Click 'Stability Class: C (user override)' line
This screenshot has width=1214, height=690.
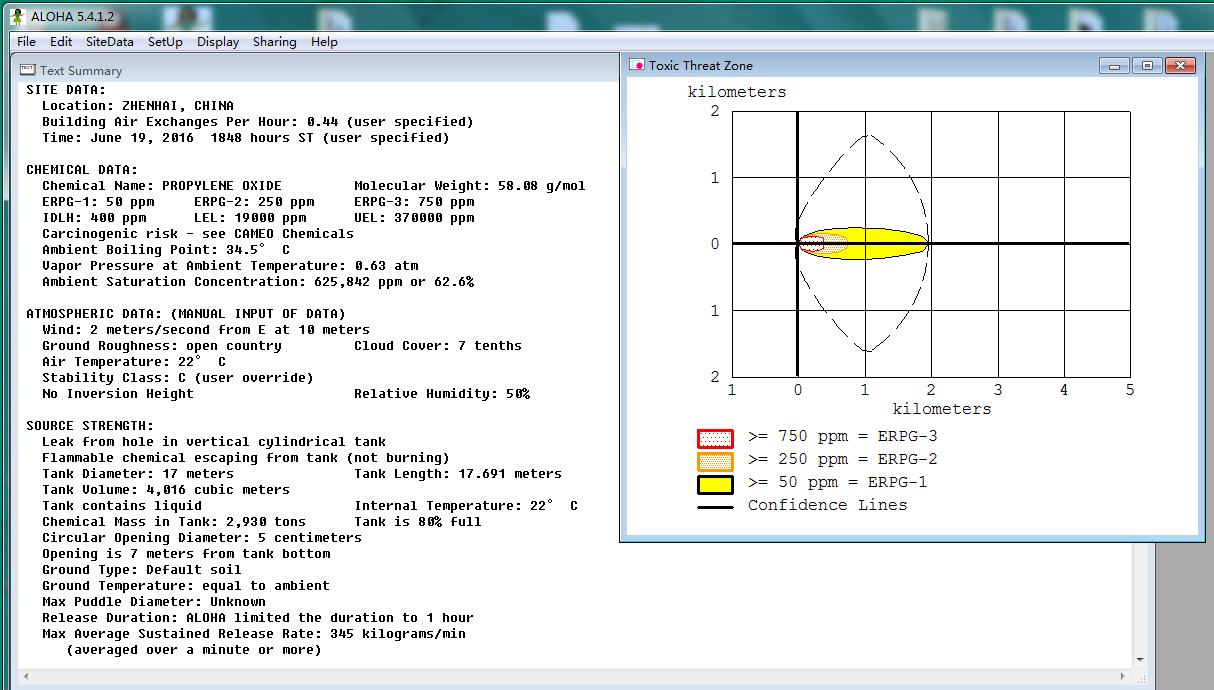pos(178,378)
